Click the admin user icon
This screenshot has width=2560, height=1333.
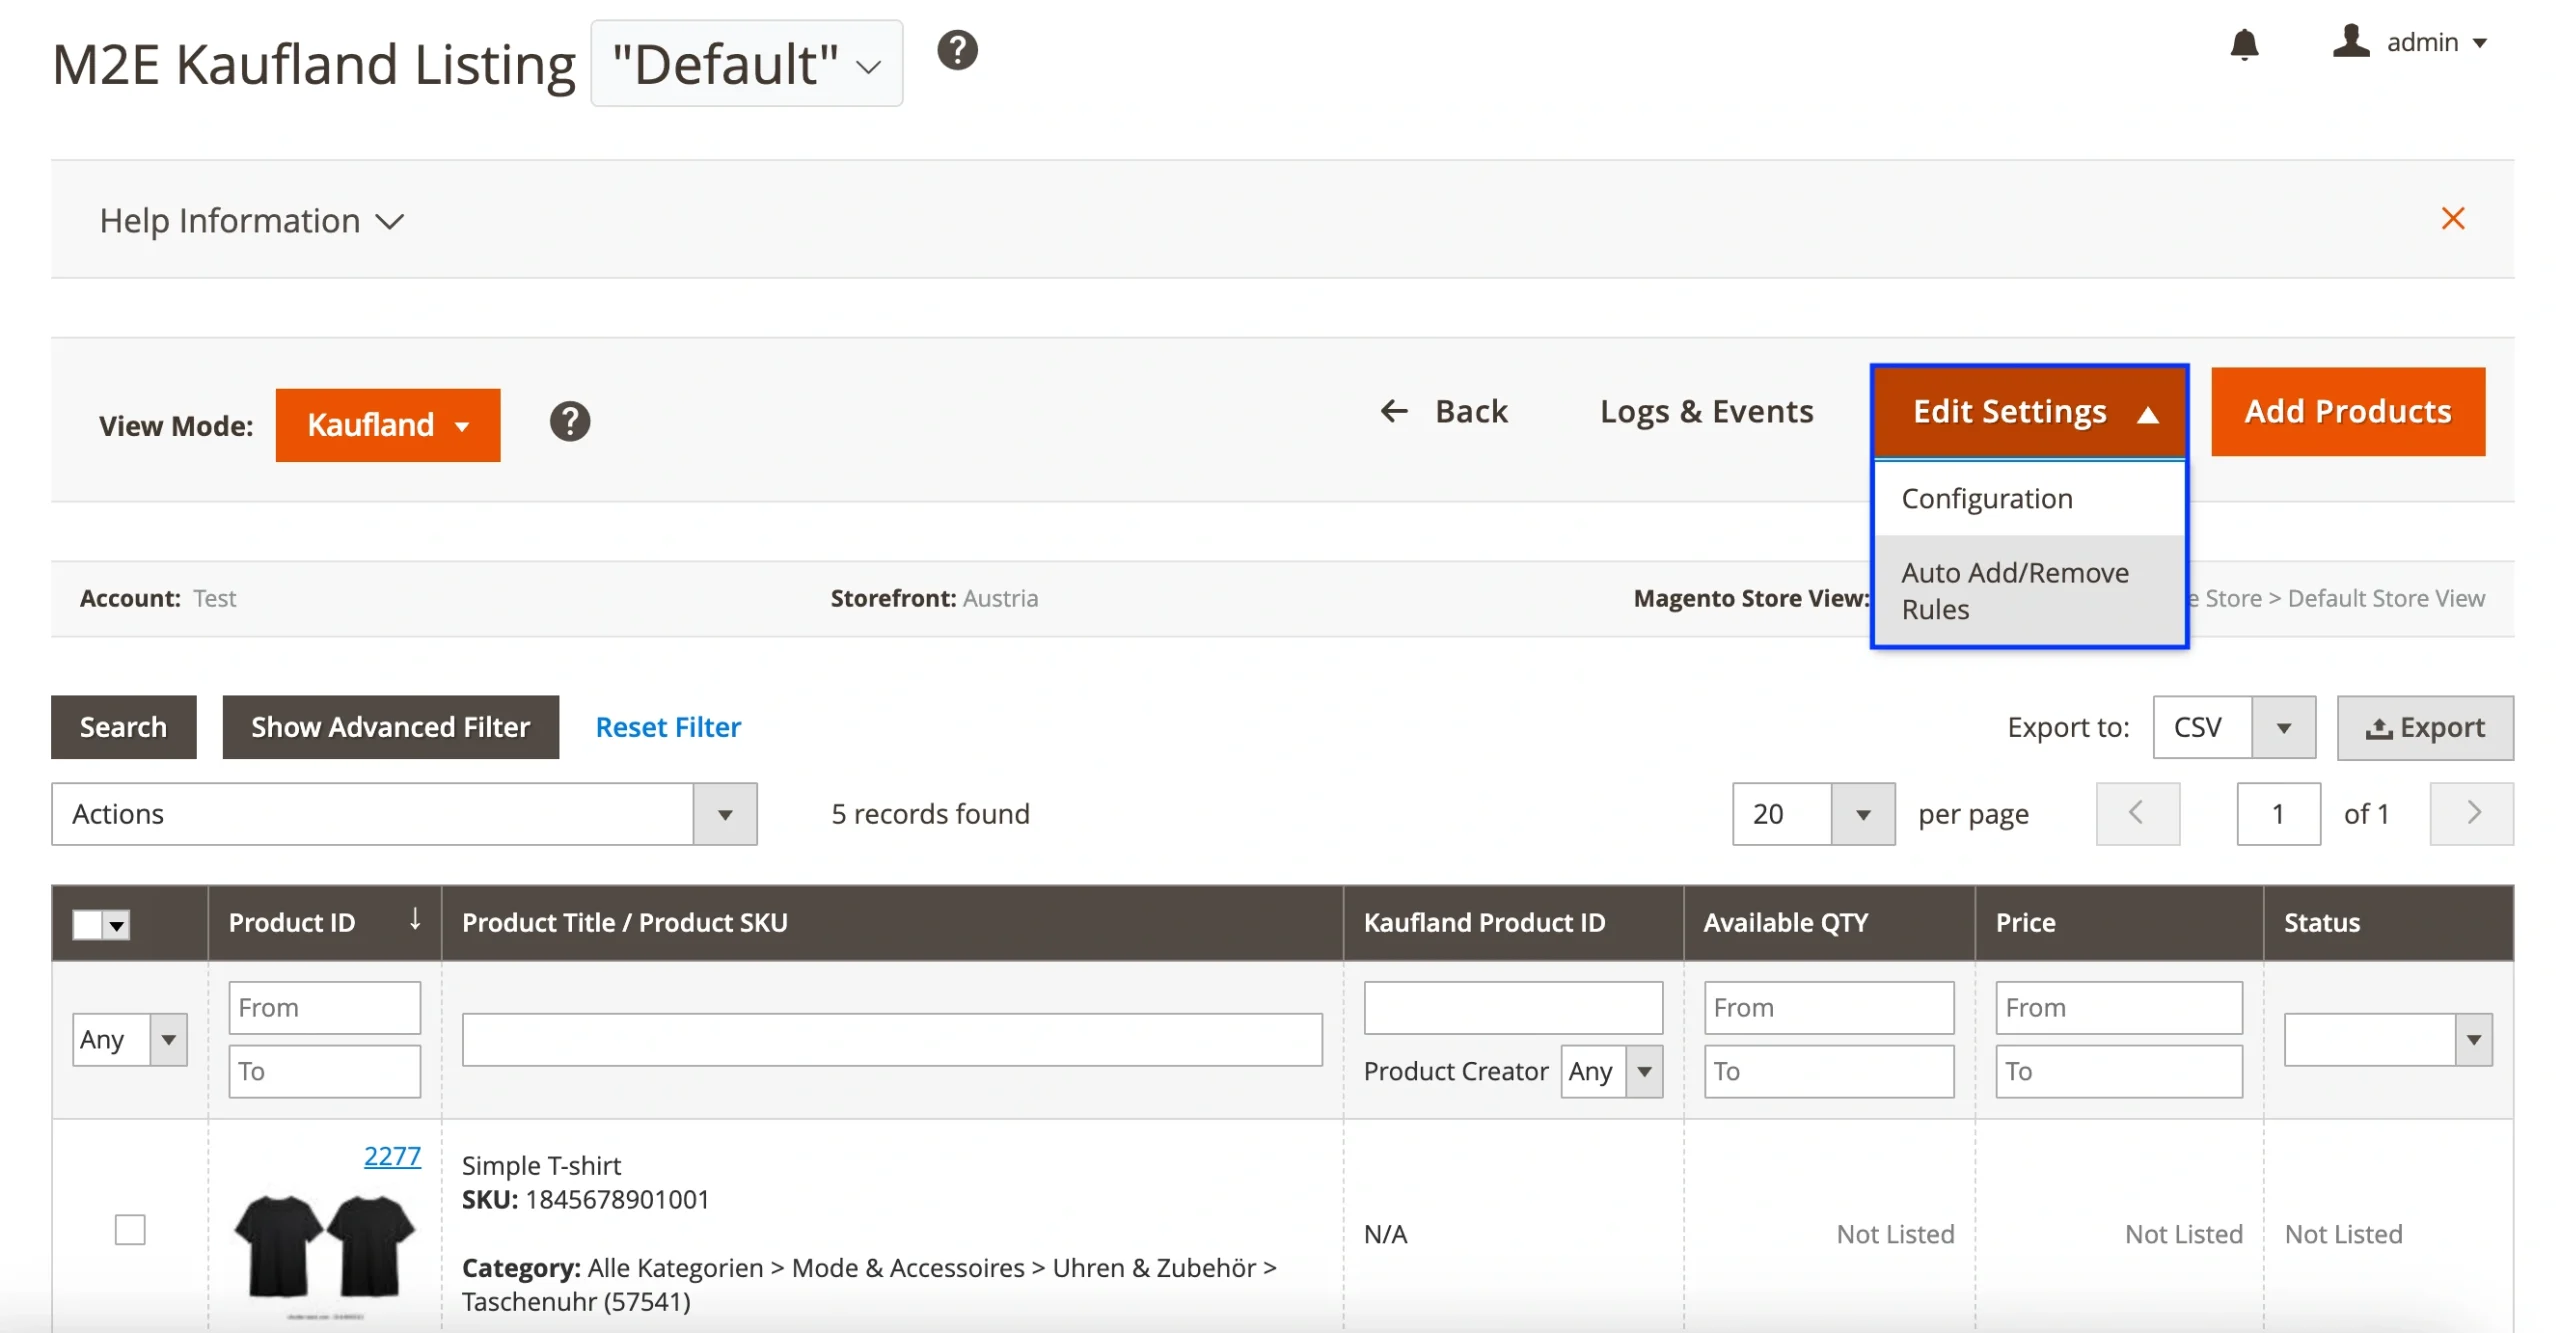coord(2352,42)
